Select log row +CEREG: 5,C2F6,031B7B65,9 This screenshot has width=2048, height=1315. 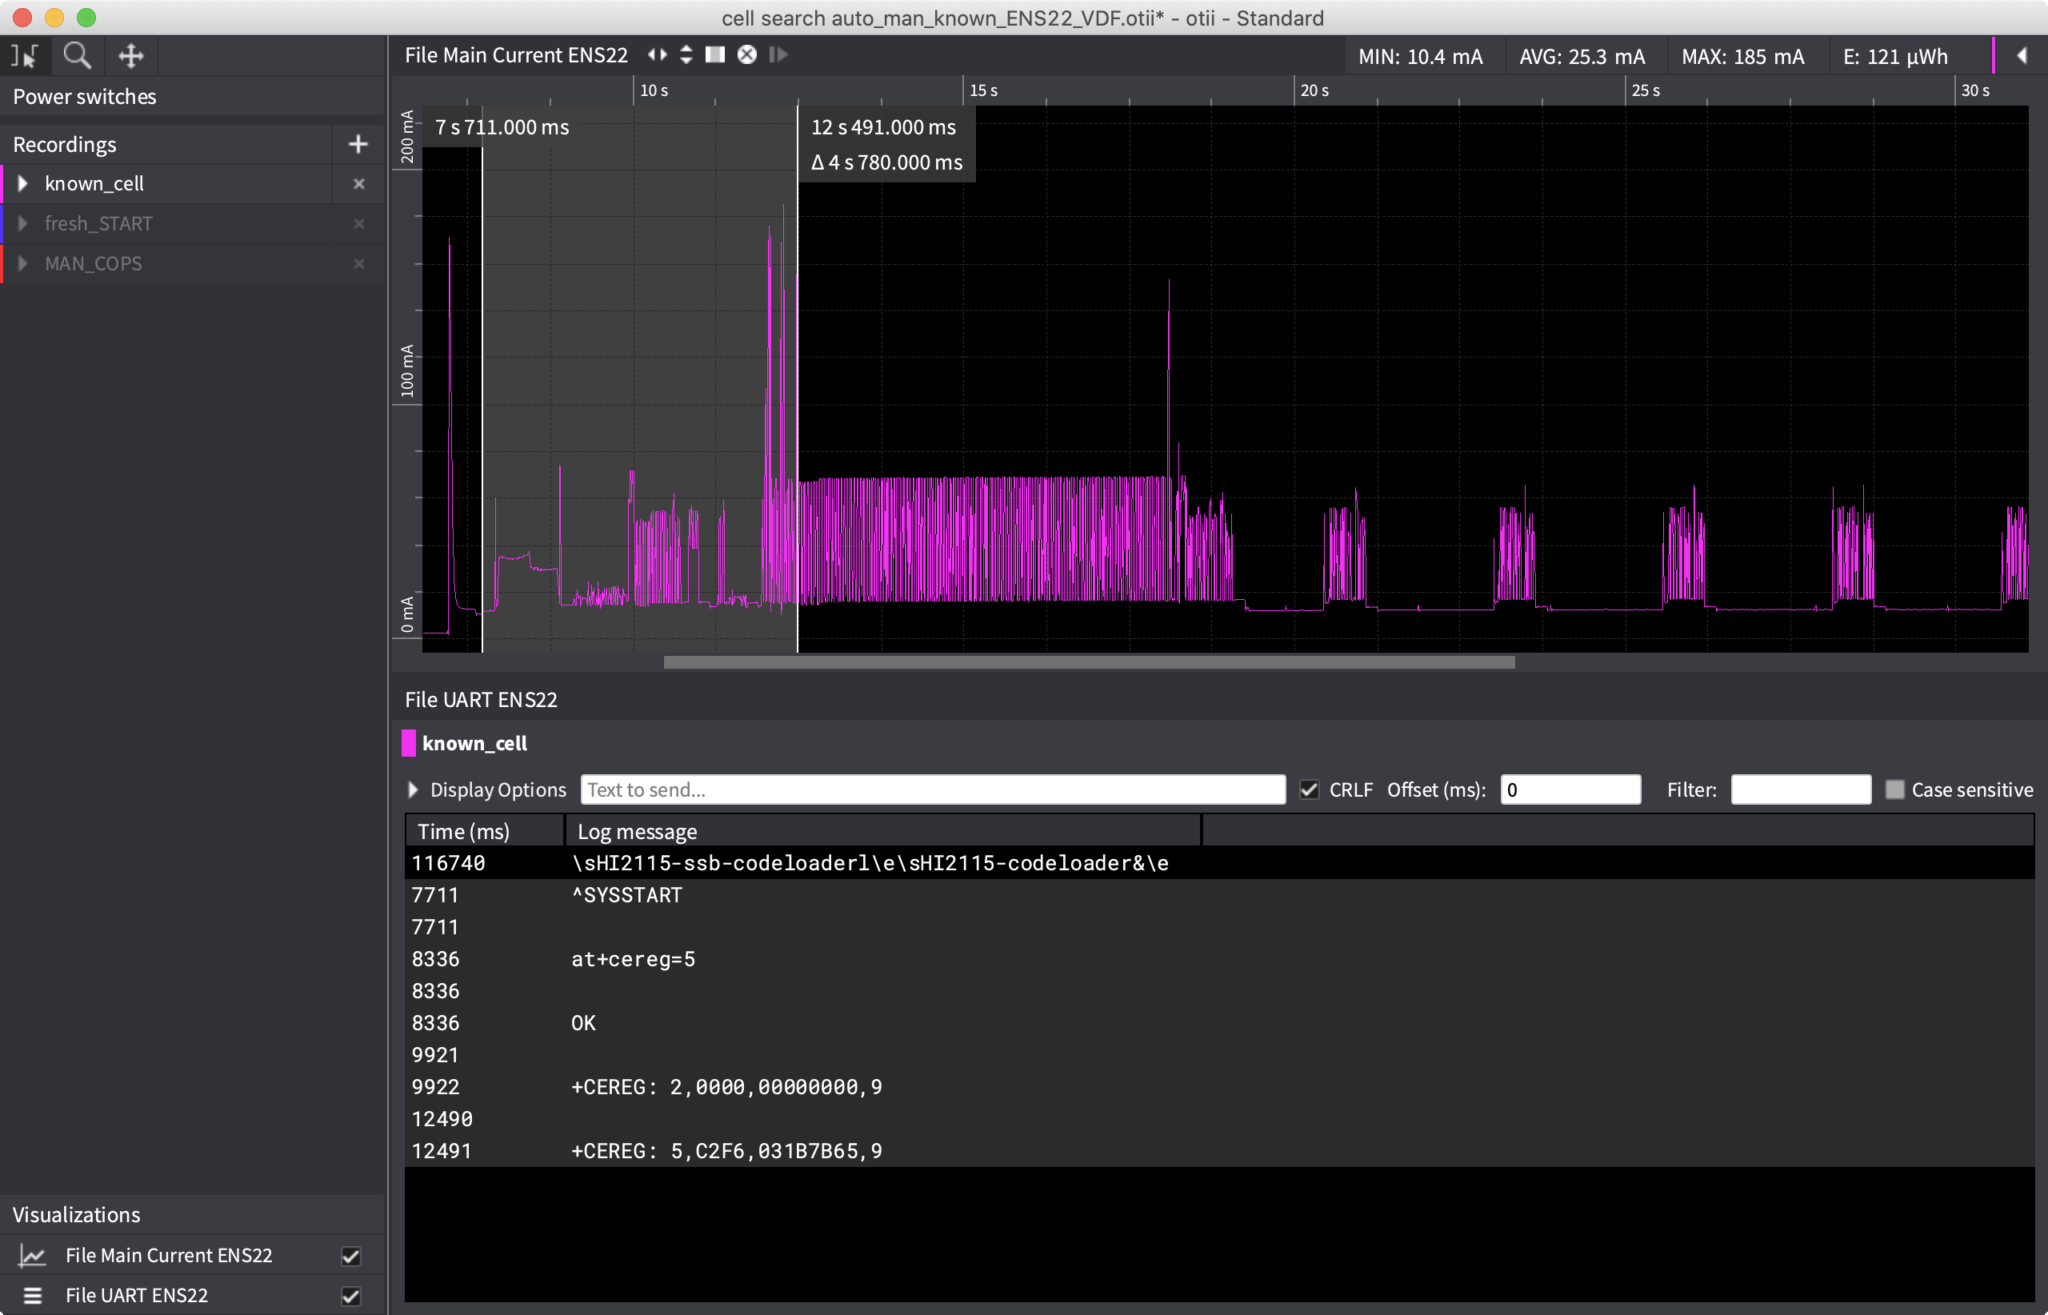pyautogui.click(x=1219, y=1151)
